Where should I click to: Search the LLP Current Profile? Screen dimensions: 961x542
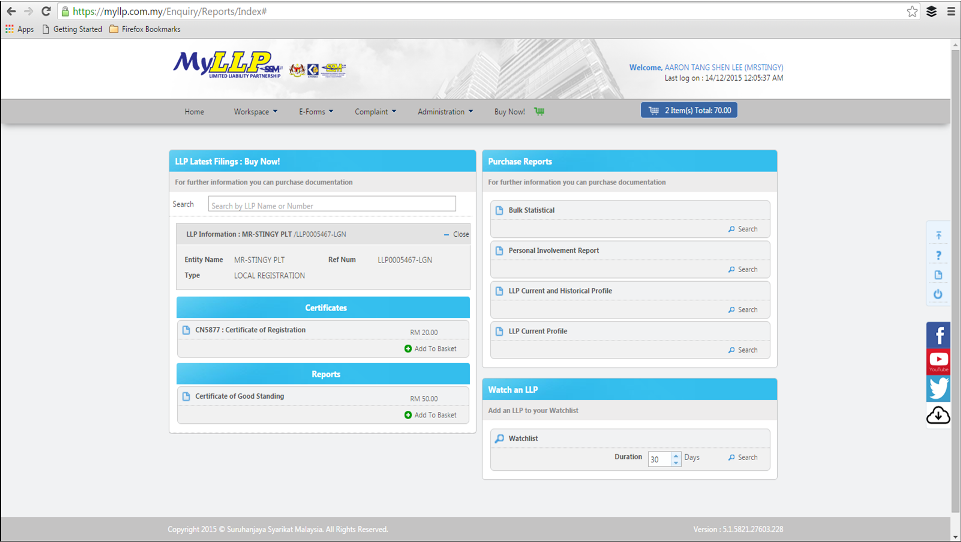coord(743,349)
